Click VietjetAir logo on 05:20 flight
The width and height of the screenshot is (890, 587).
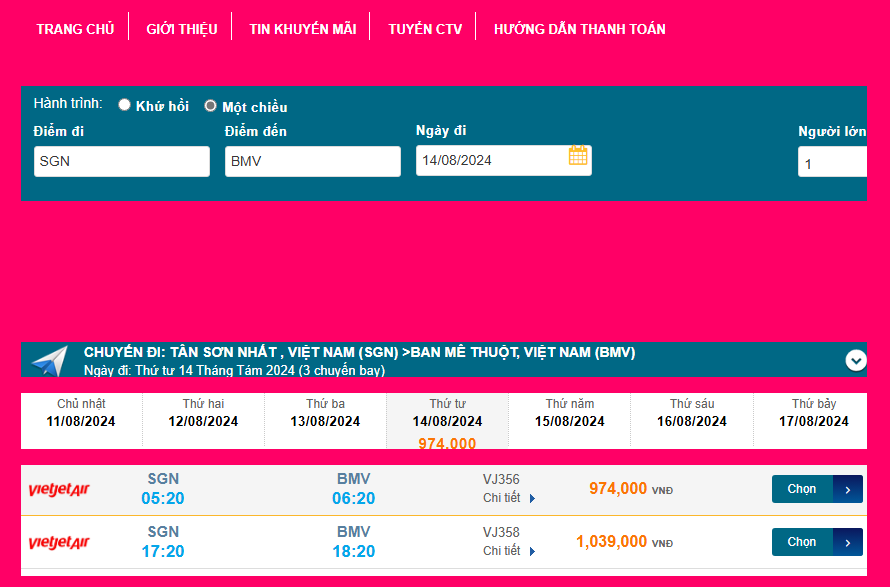60,489
